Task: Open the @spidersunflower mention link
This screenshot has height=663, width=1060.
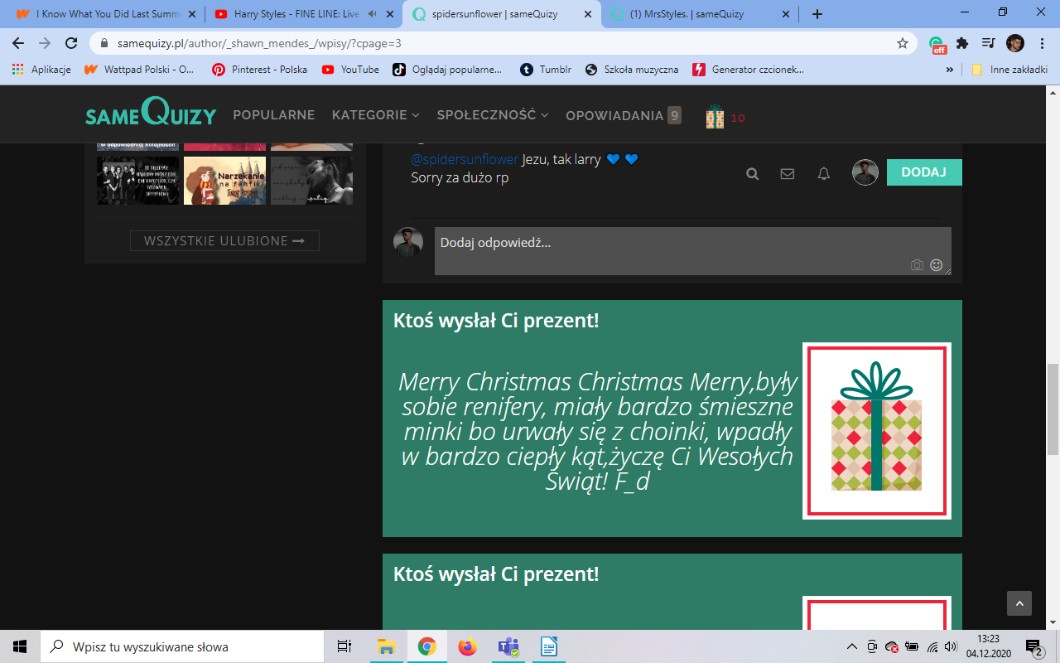Action: [x=464, y=159]
